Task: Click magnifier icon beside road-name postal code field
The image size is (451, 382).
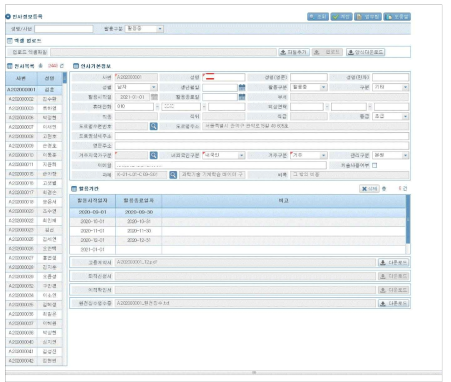Action: point(154,126)
